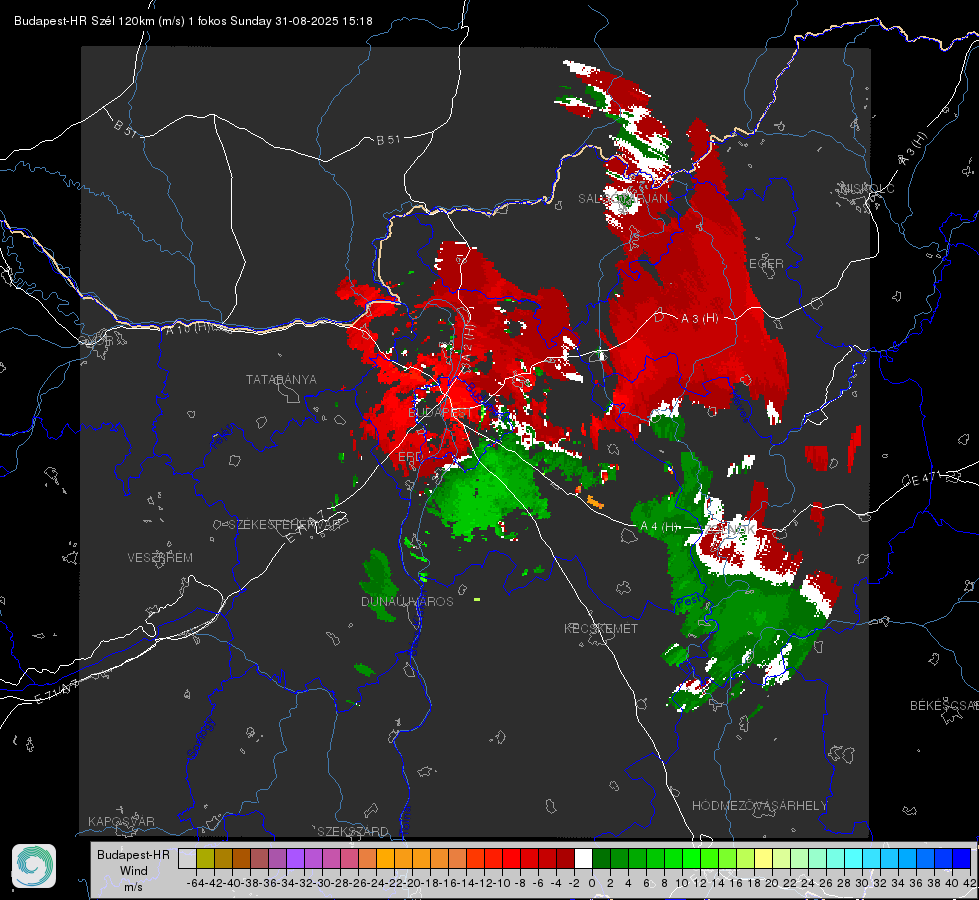The width and height of the screenshot is (979, 900).
Task: Pick the dark green swatch between 0 and 2
Action: [x=601, y=859]
